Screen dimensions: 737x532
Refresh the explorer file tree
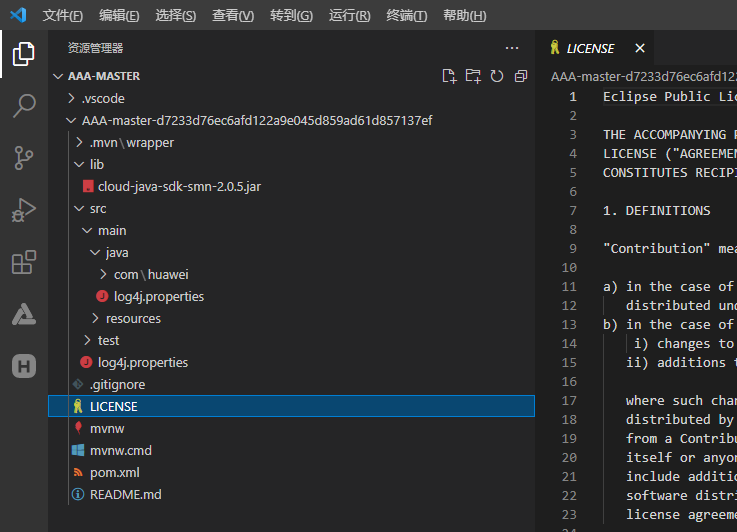[497, 76]
